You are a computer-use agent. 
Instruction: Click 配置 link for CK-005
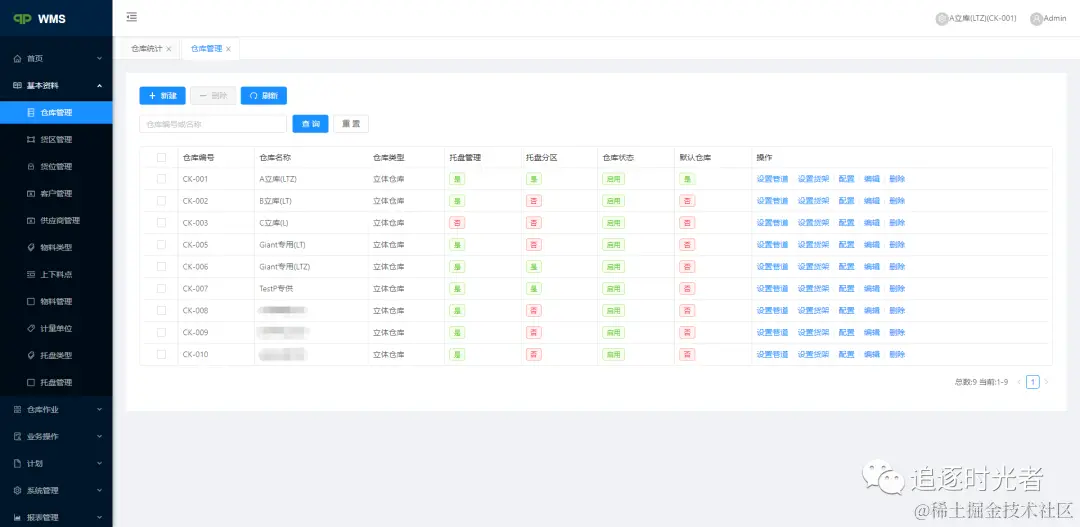click(847, 245)
